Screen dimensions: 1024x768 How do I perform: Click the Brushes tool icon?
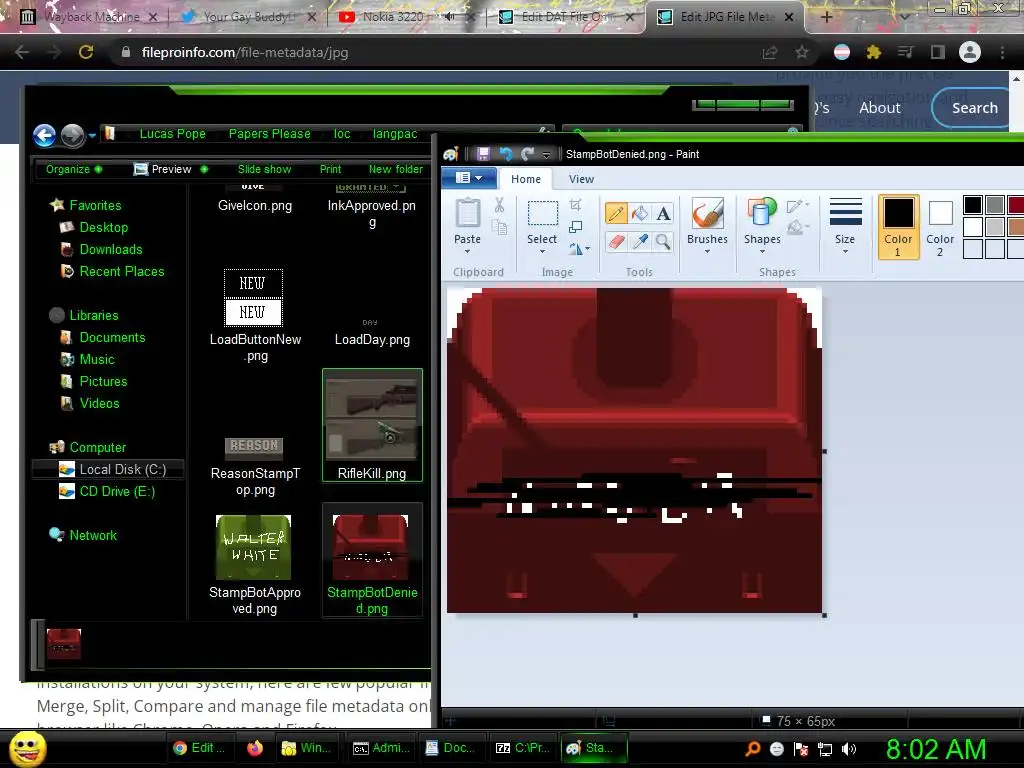point(707,214)
